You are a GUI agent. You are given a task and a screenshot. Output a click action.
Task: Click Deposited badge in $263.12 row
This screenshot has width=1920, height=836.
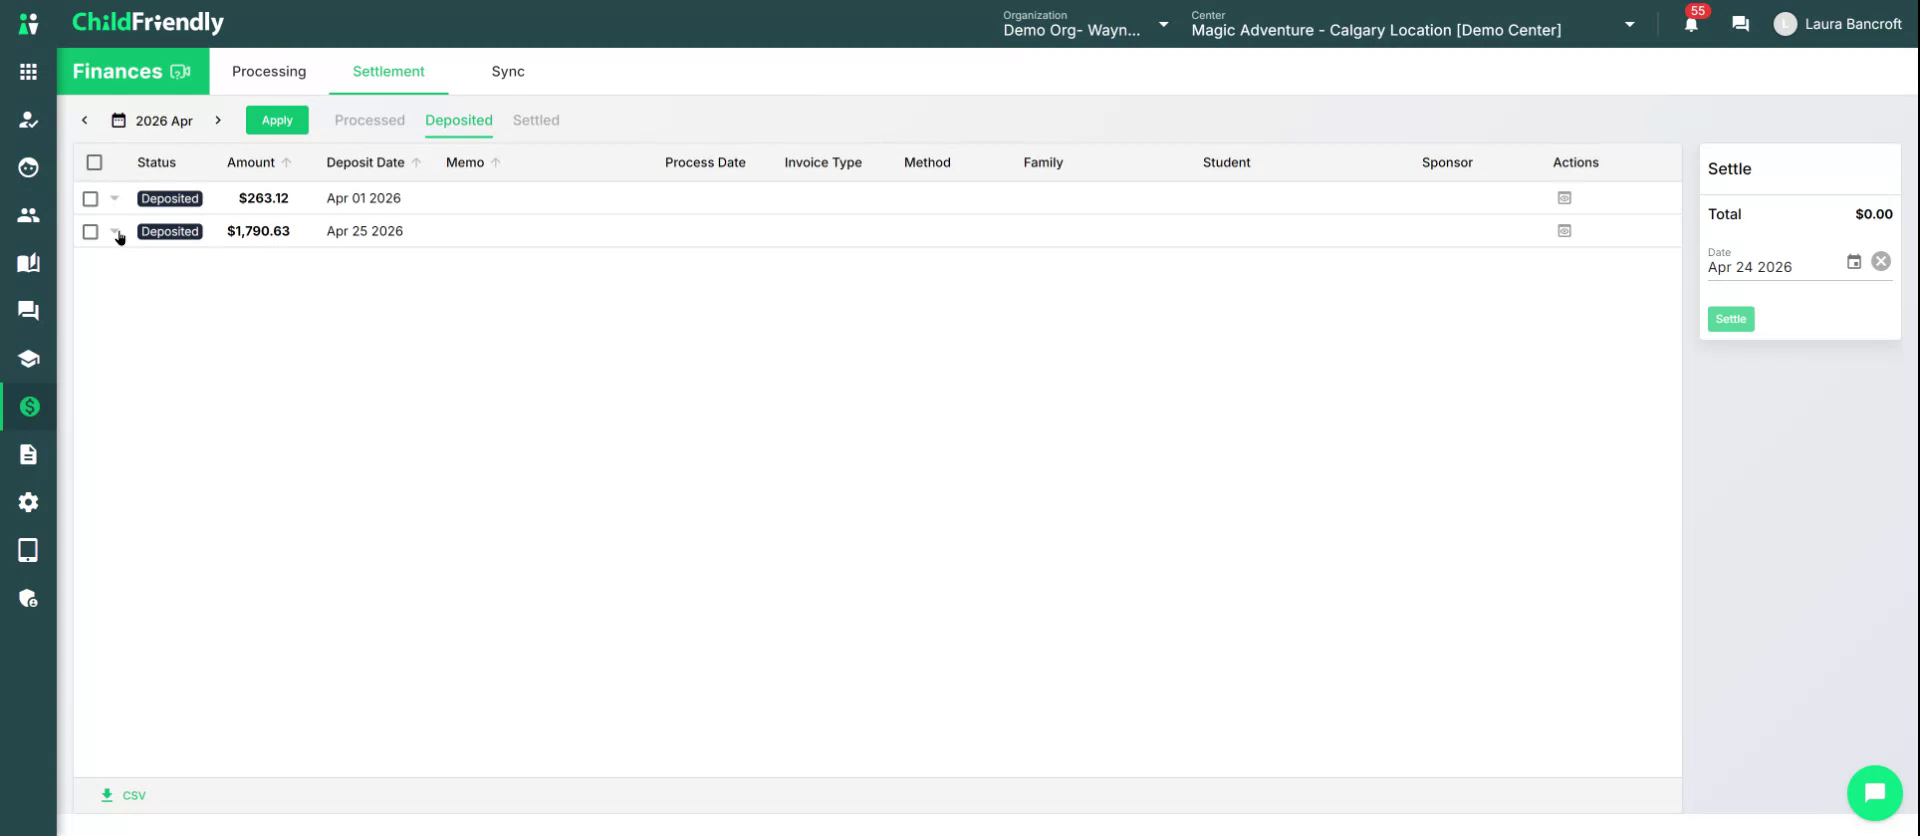pos(170,198)
